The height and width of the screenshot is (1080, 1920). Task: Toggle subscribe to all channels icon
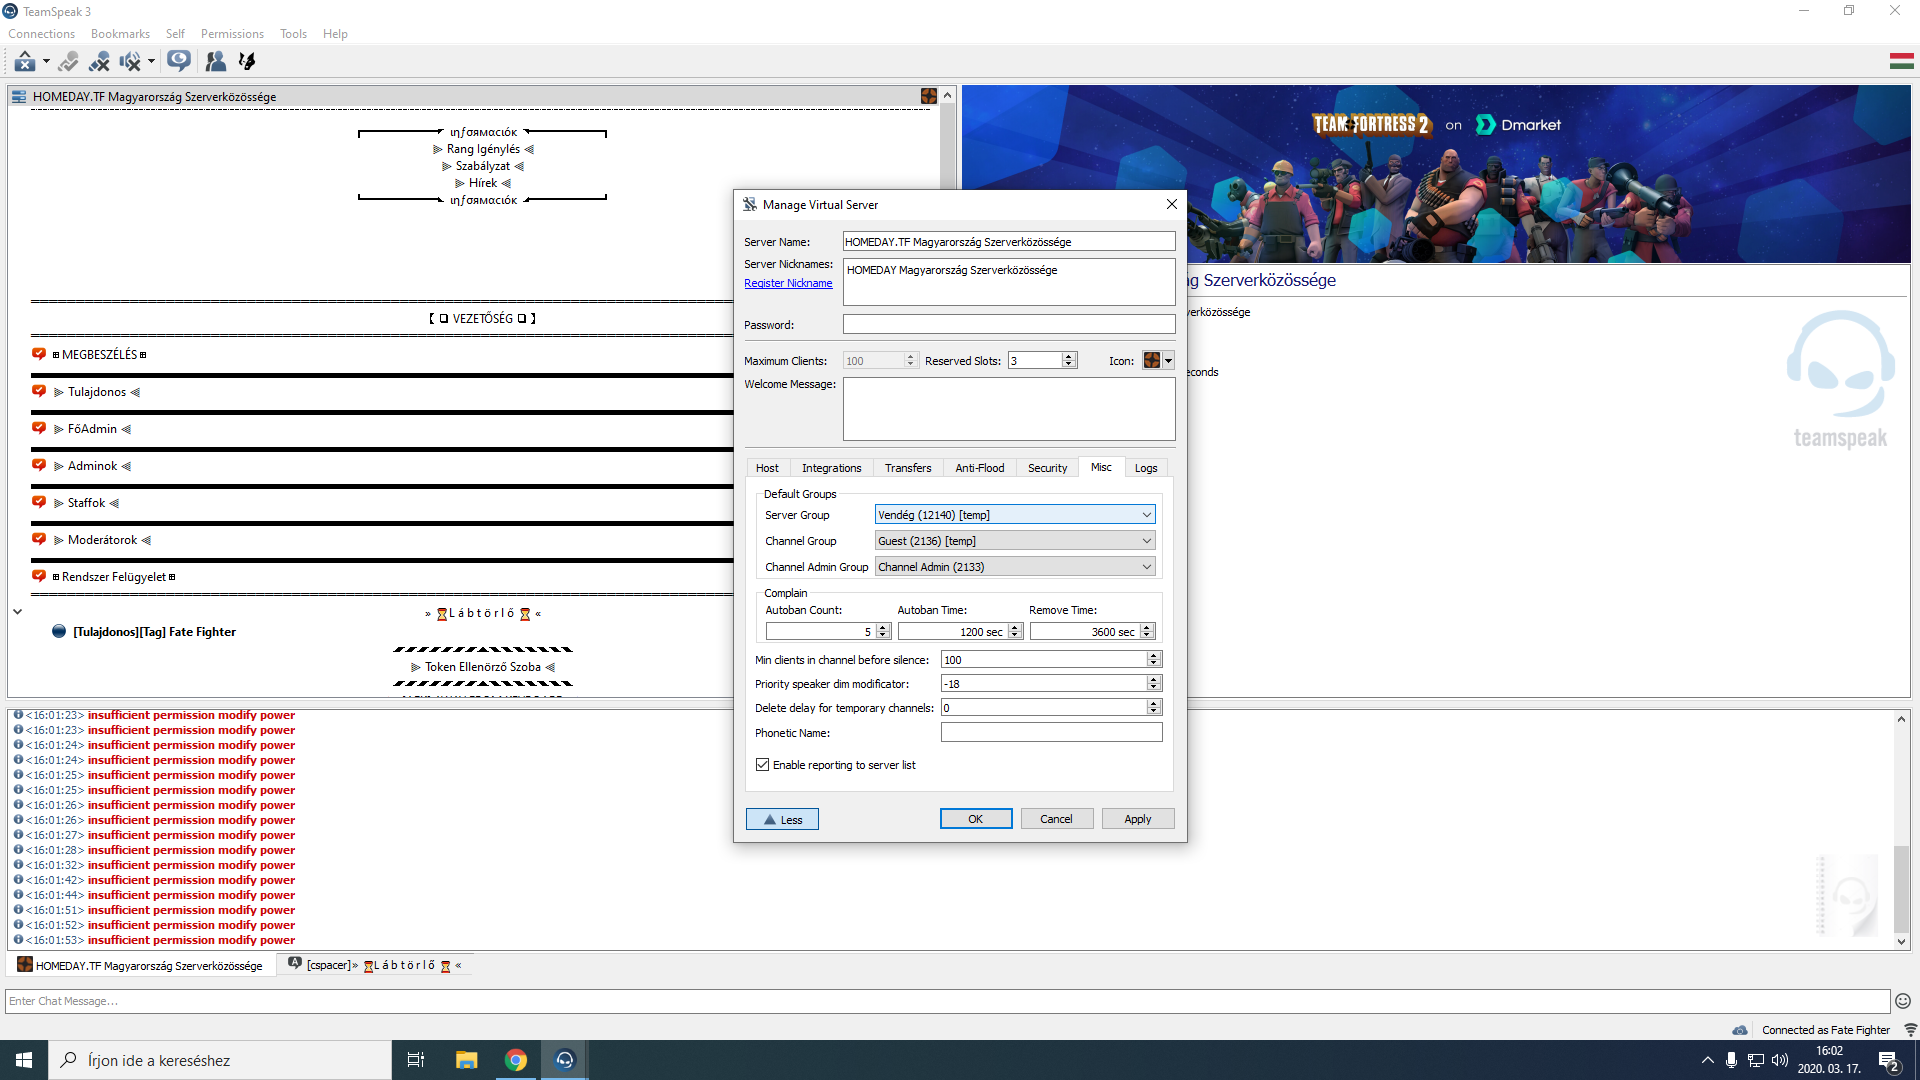pos(179,62)
